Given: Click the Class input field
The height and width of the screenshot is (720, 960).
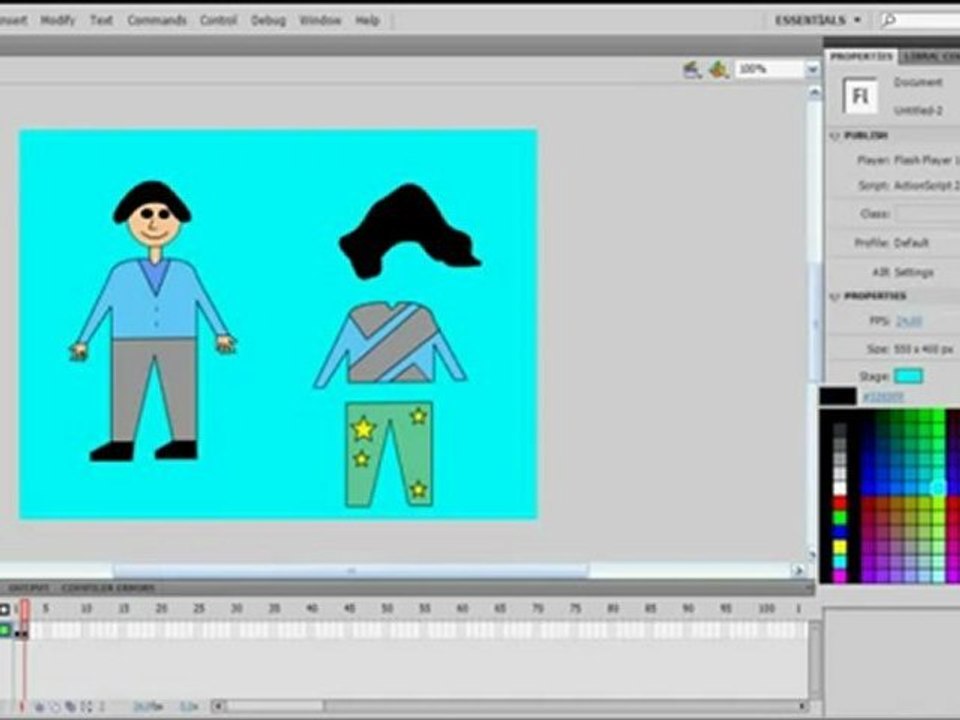Looking at the screenshot, I should (928, 214).
